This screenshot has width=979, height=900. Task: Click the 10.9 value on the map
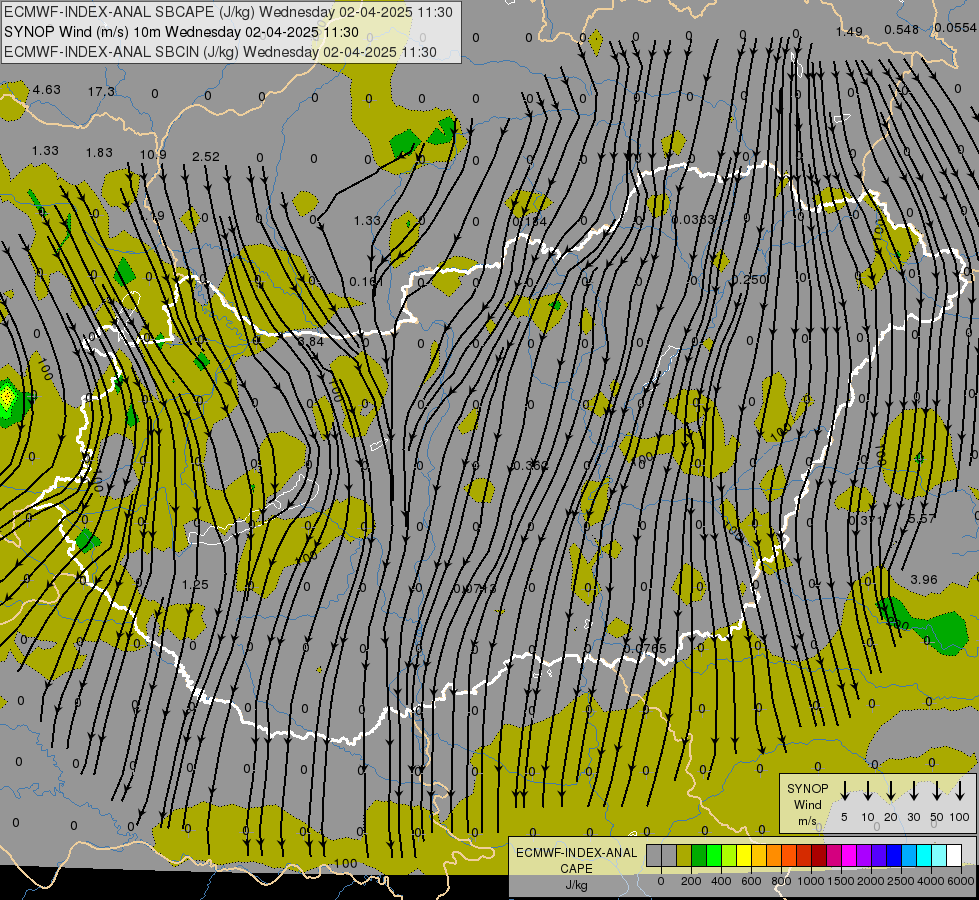tap(153, 154)
